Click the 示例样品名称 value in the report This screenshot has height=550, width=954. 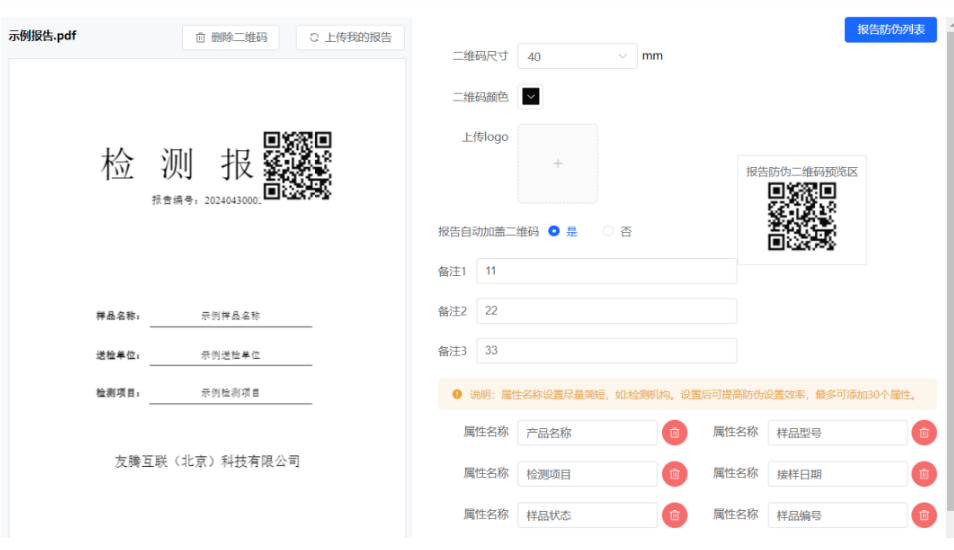point(231,316)
